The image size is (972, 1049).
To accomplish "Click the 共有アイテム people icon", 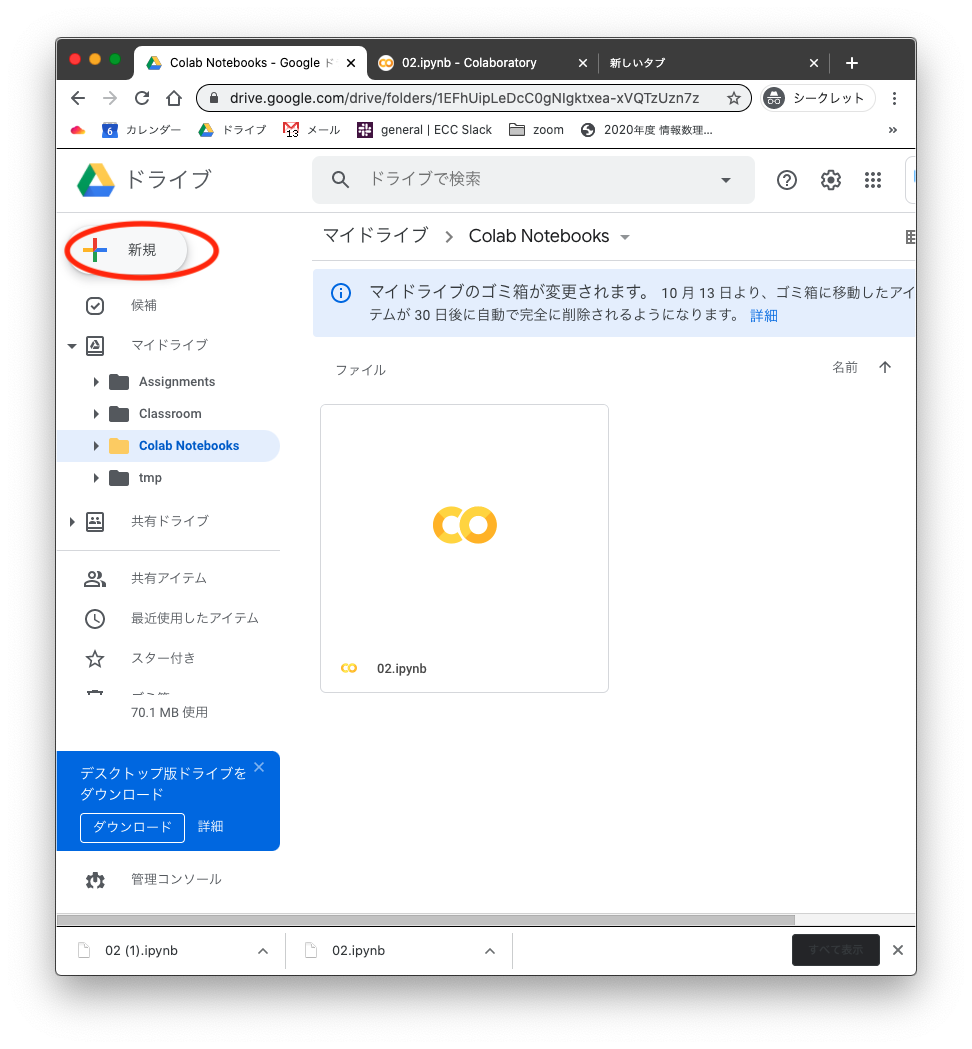I will click(x=95, y=579).
